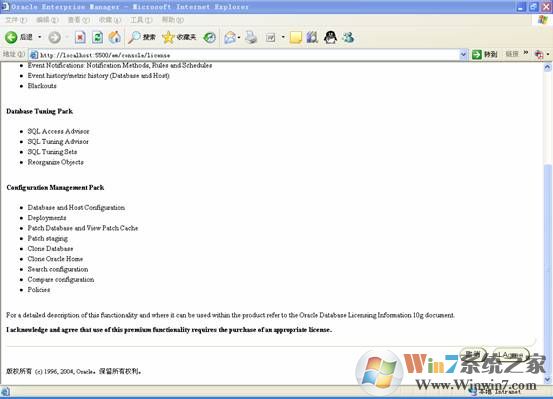The width and height of the screenshot is (553, 399).
Task: Click the 'Search configuration' list item
Action: (x=58, y=269)
